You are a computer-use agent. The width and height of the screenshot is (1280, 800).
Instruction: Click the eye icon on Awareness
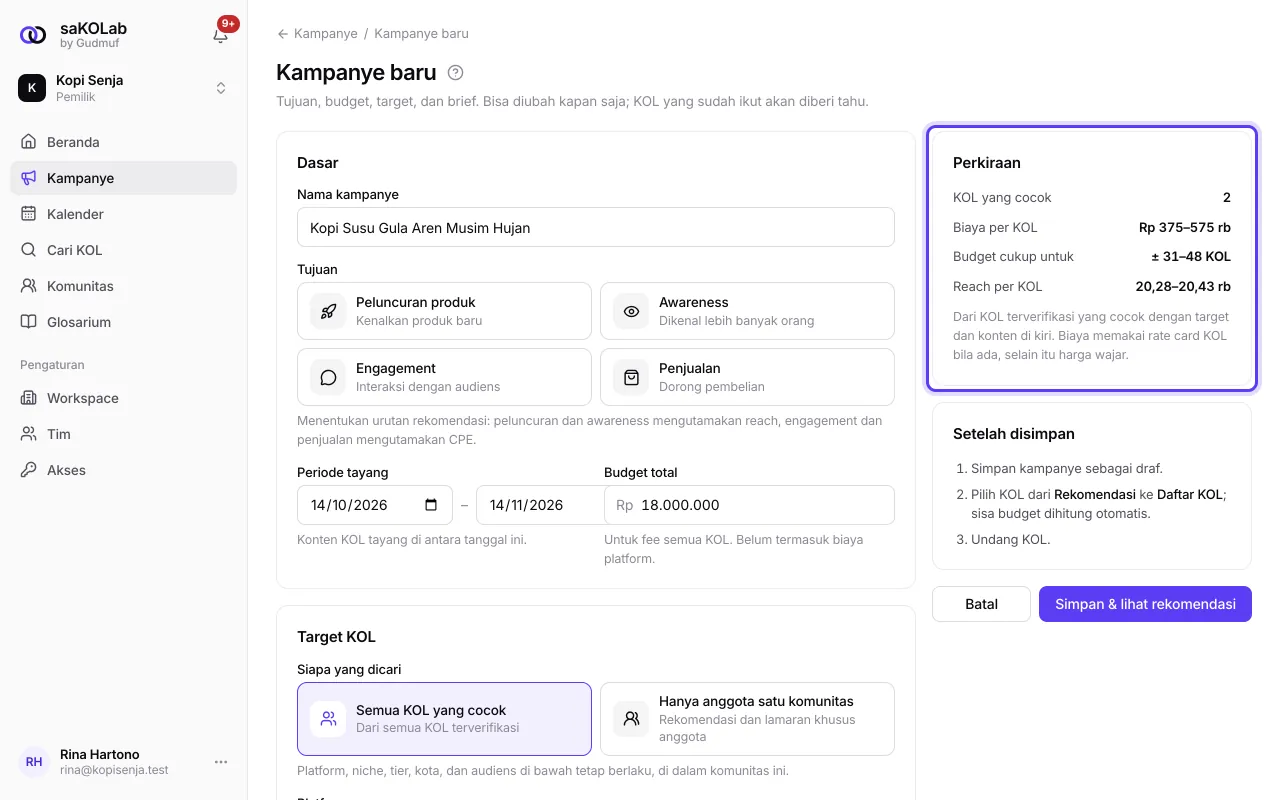[631, 311]
